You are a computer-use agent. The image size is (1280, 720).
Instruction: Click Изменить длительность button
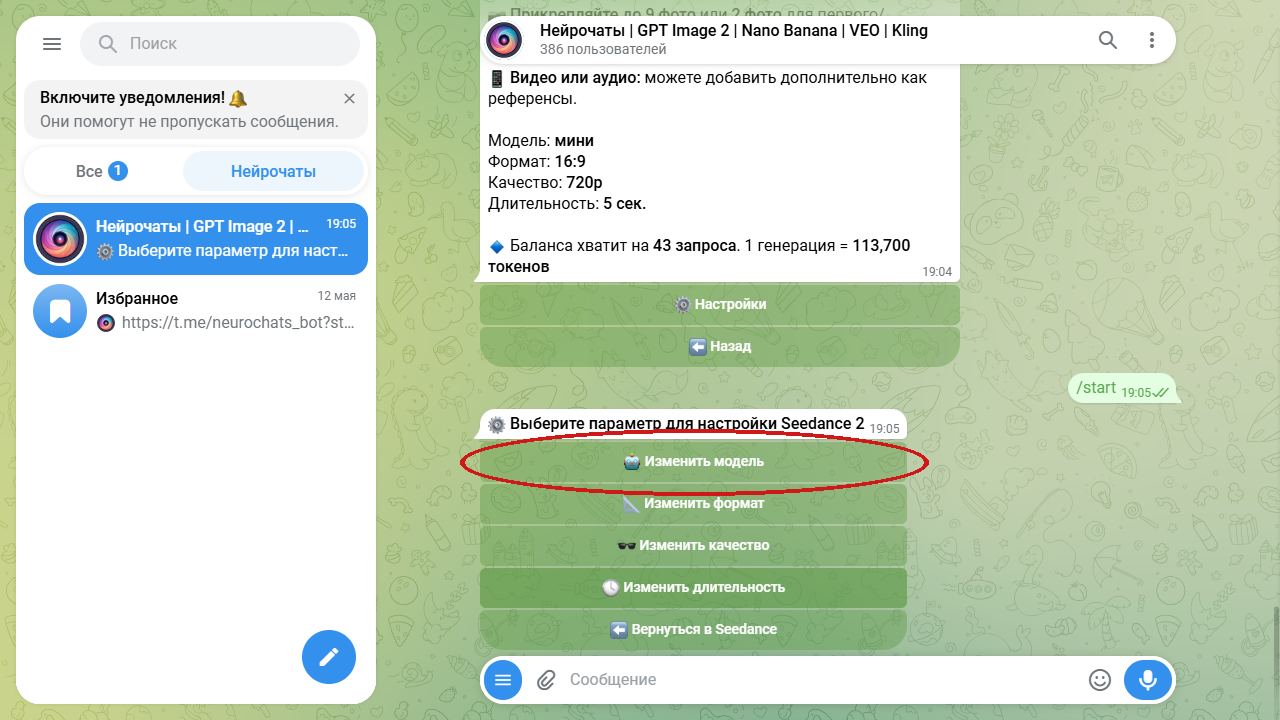[693, 588]
